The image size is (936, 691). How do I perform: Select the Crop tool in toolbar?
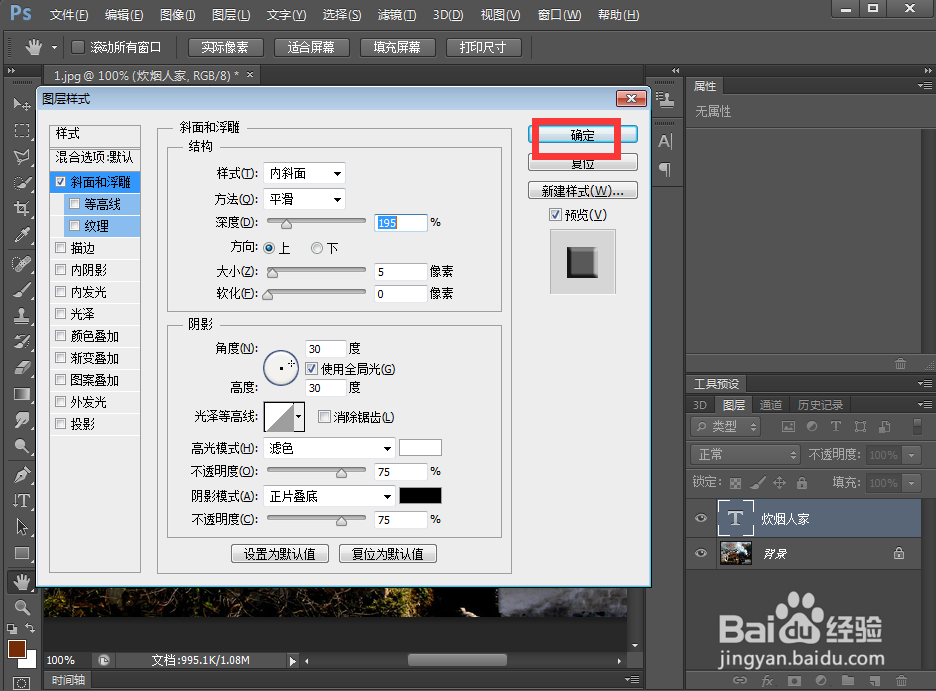pos(21,209)
